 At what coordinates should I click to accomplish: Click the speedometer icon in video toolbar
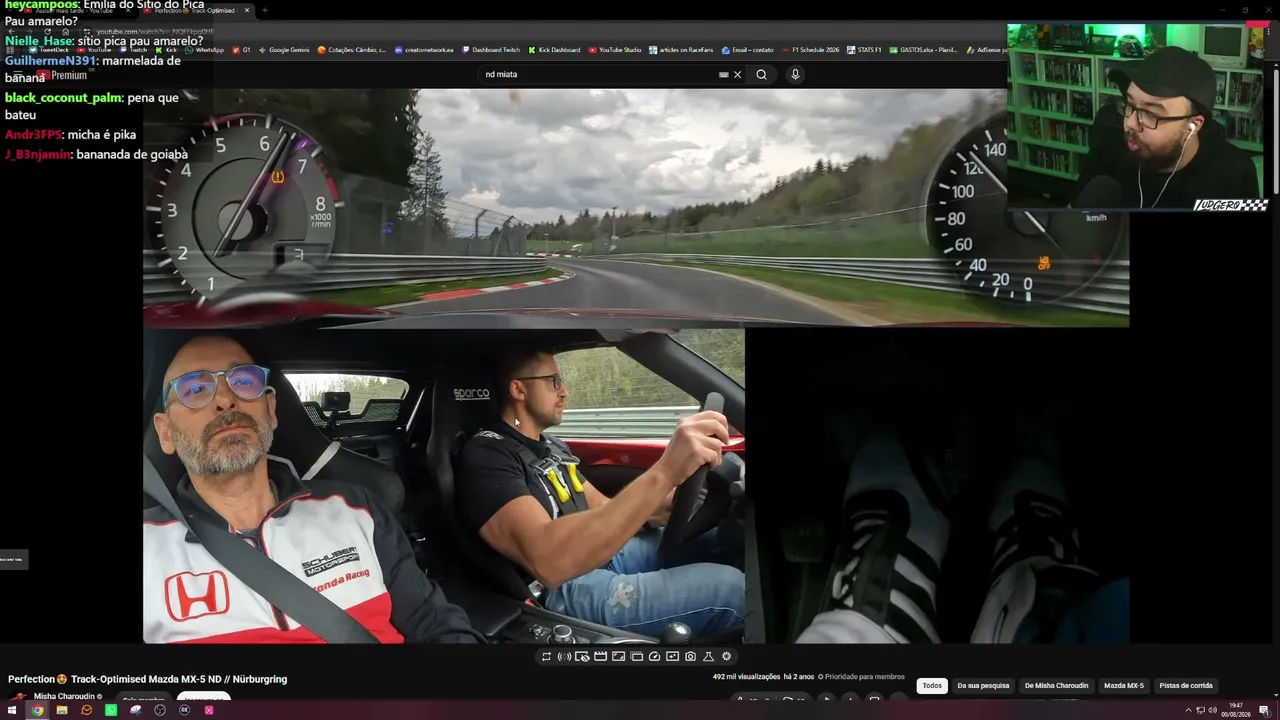point(654,657)
